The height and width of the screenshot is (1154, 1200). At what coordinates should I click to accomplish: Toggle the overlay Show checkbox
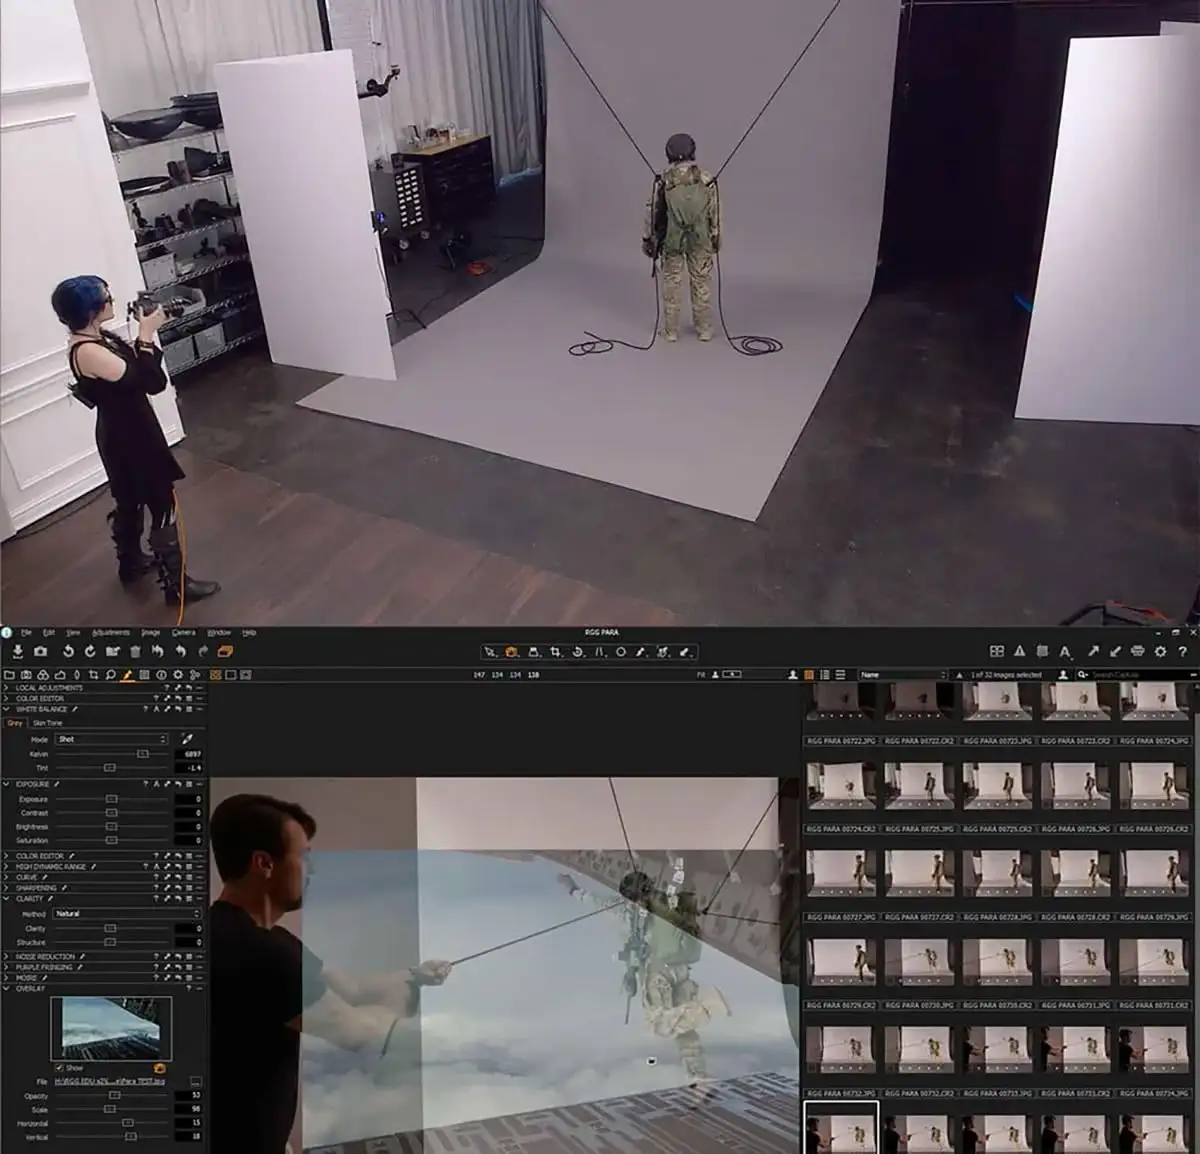(x=59, y=1068)
